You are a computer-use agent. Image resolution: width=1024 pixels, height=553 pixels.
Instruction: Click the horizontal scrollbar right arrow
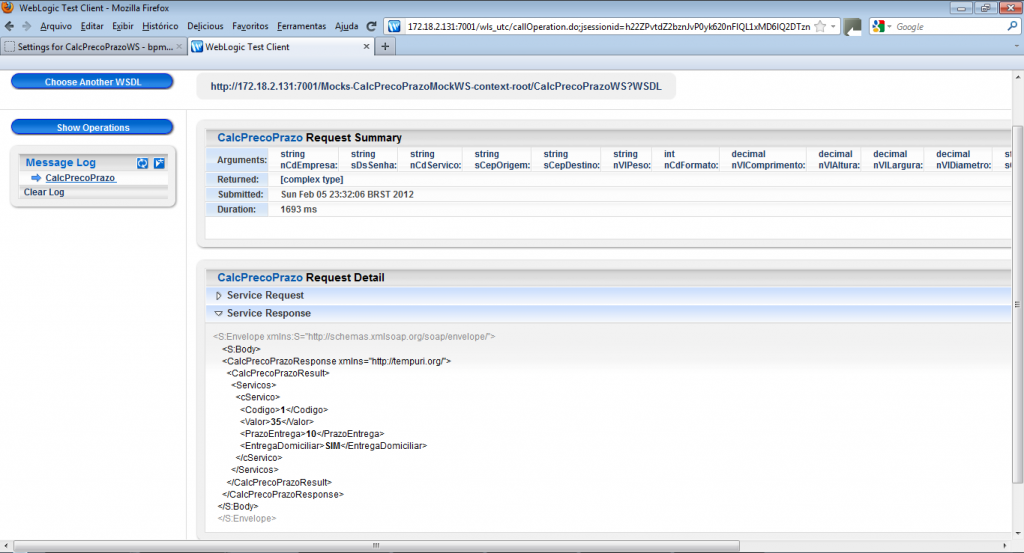pos(1005,545)
